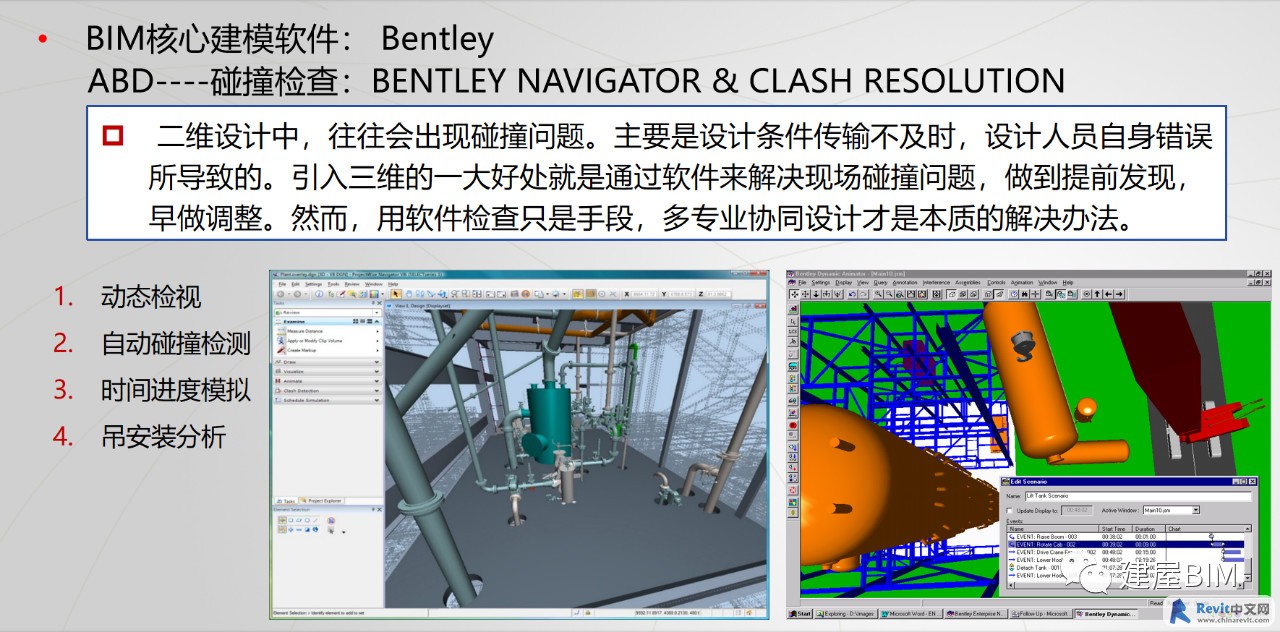Select the Detach Tank - 001 event row

(x=1126, y=568)
